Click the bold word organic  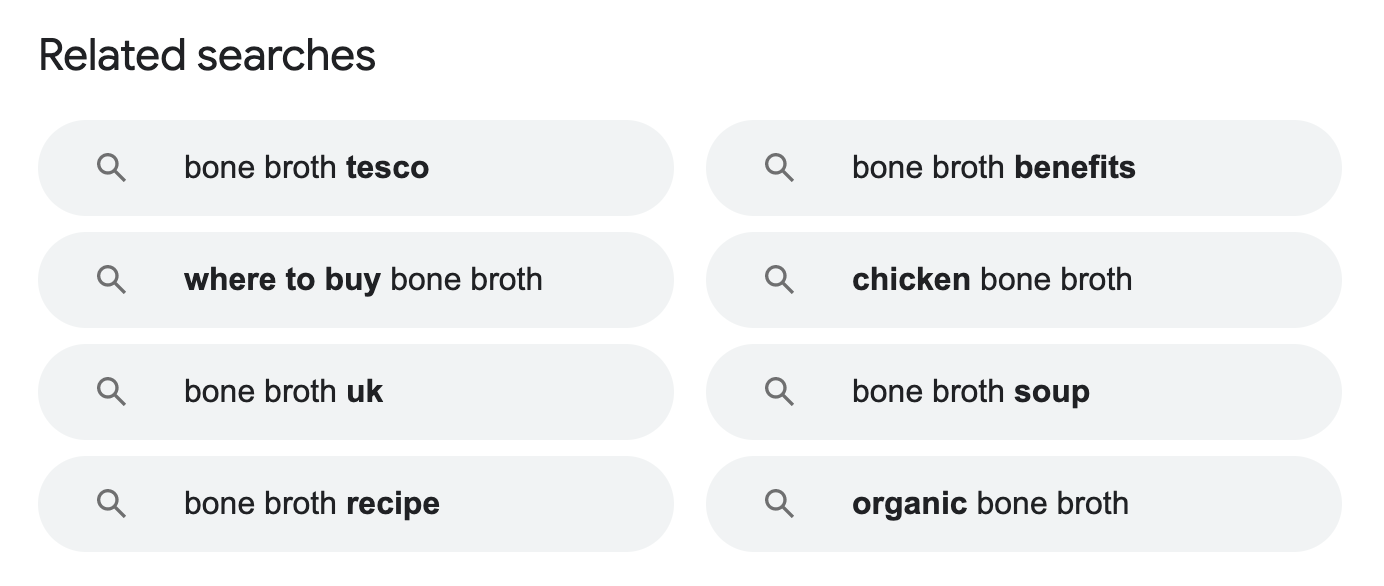909,504
